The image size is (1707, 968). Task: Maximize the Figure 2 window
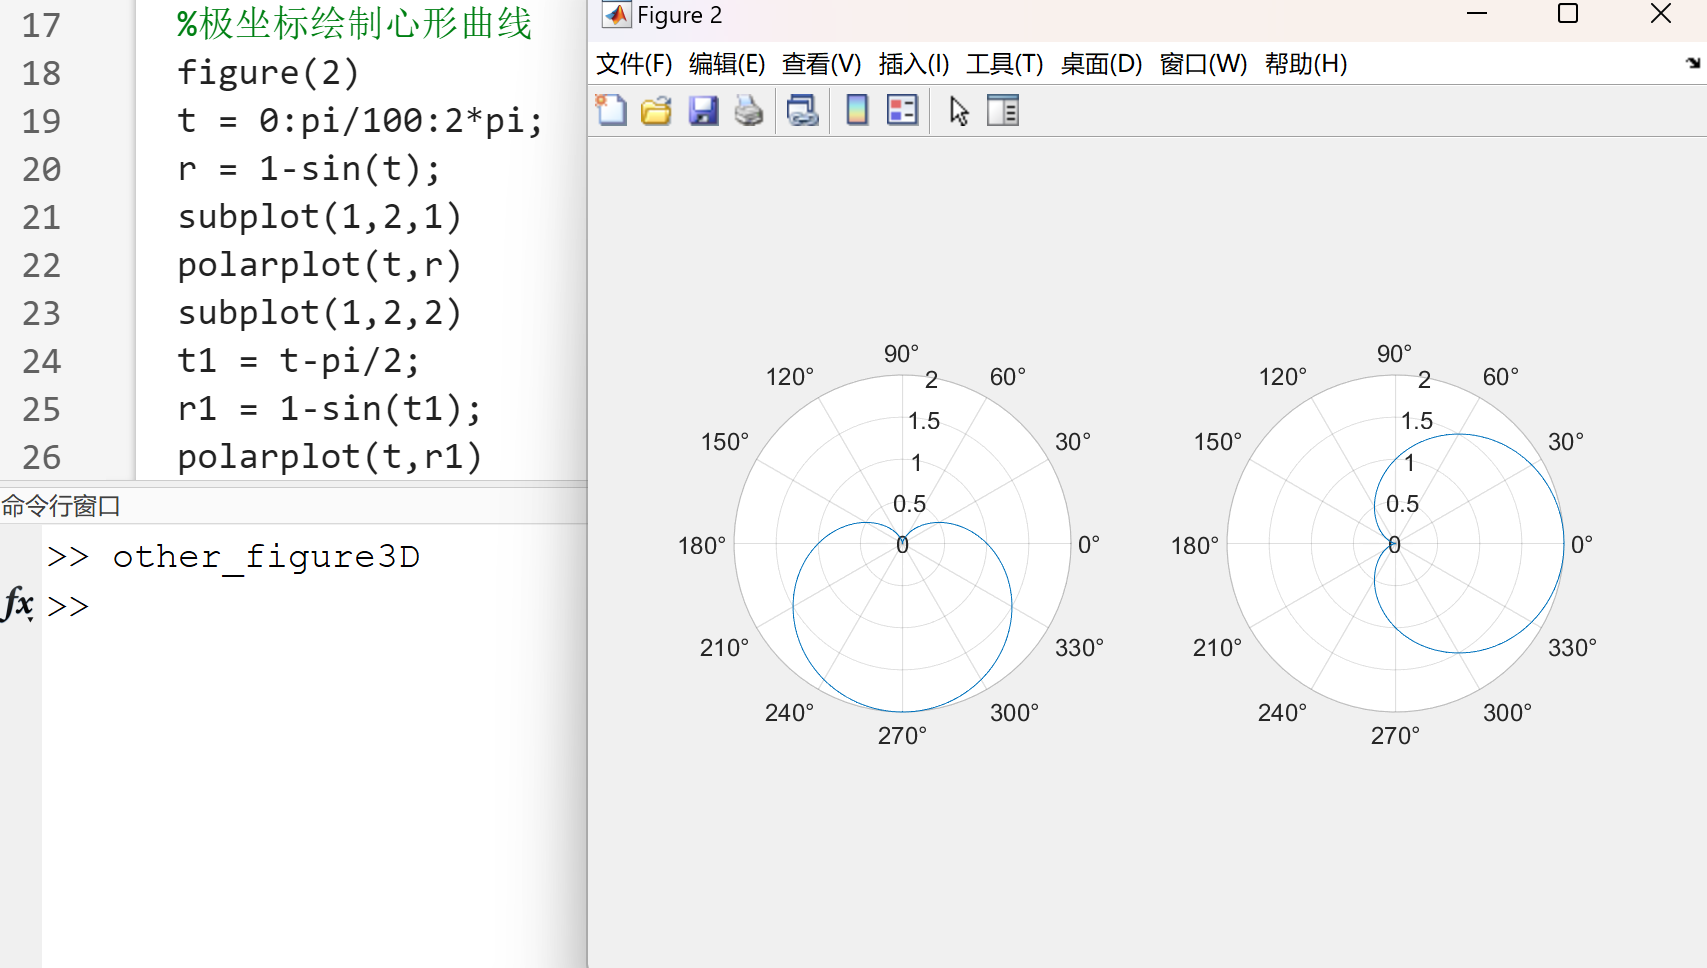pos(1568,14)
